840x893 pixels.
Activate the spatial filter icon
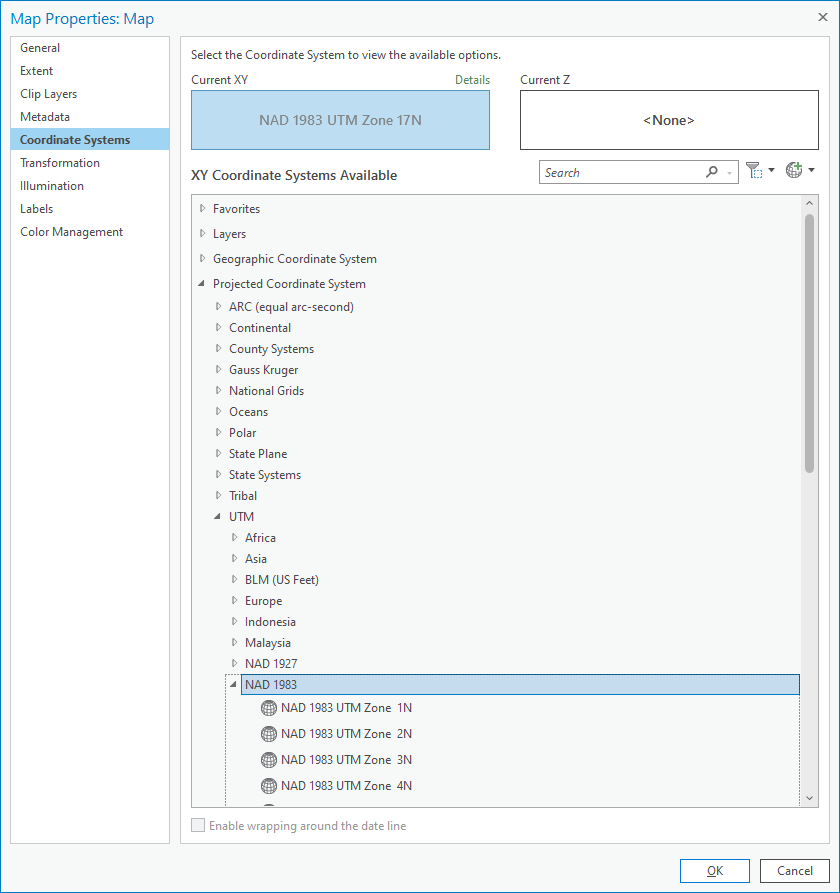[753, 170]
